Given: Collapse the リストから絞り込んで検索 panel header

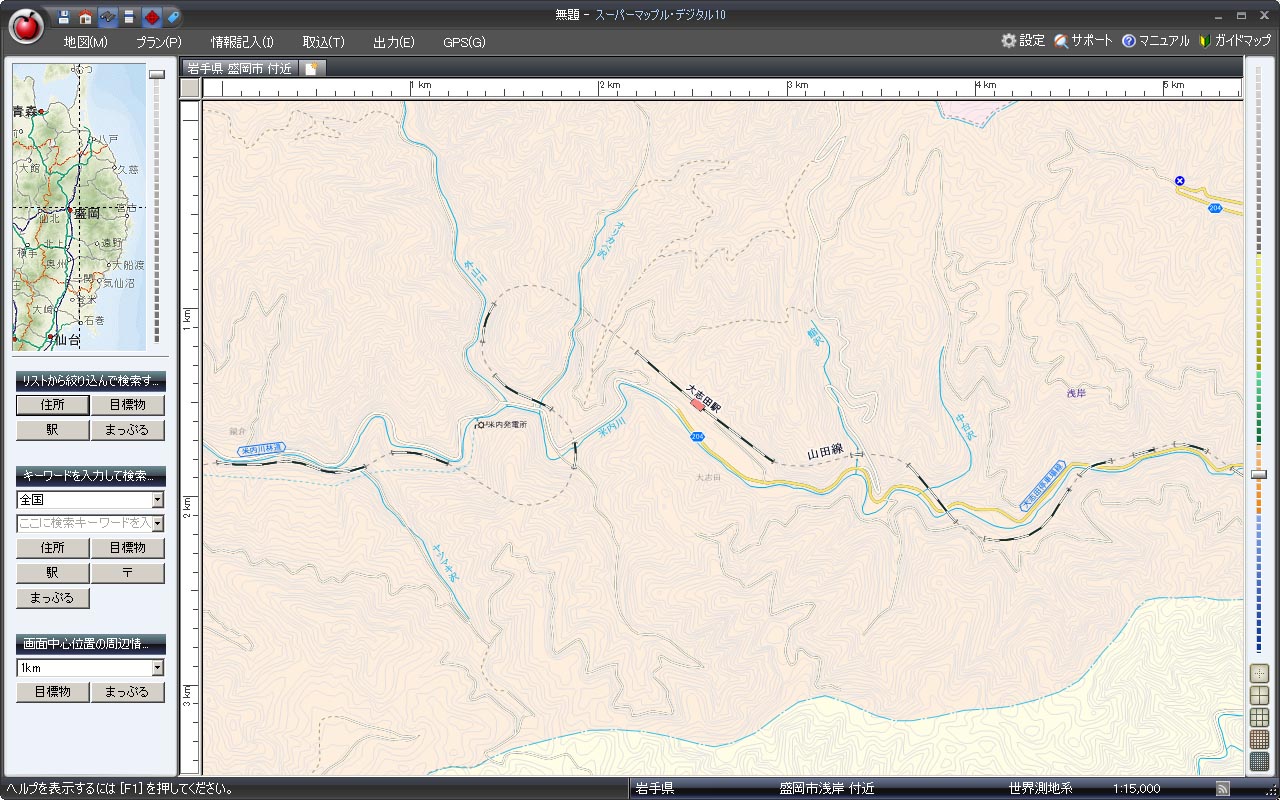Looking at the screenshot, I should point(90,381).
